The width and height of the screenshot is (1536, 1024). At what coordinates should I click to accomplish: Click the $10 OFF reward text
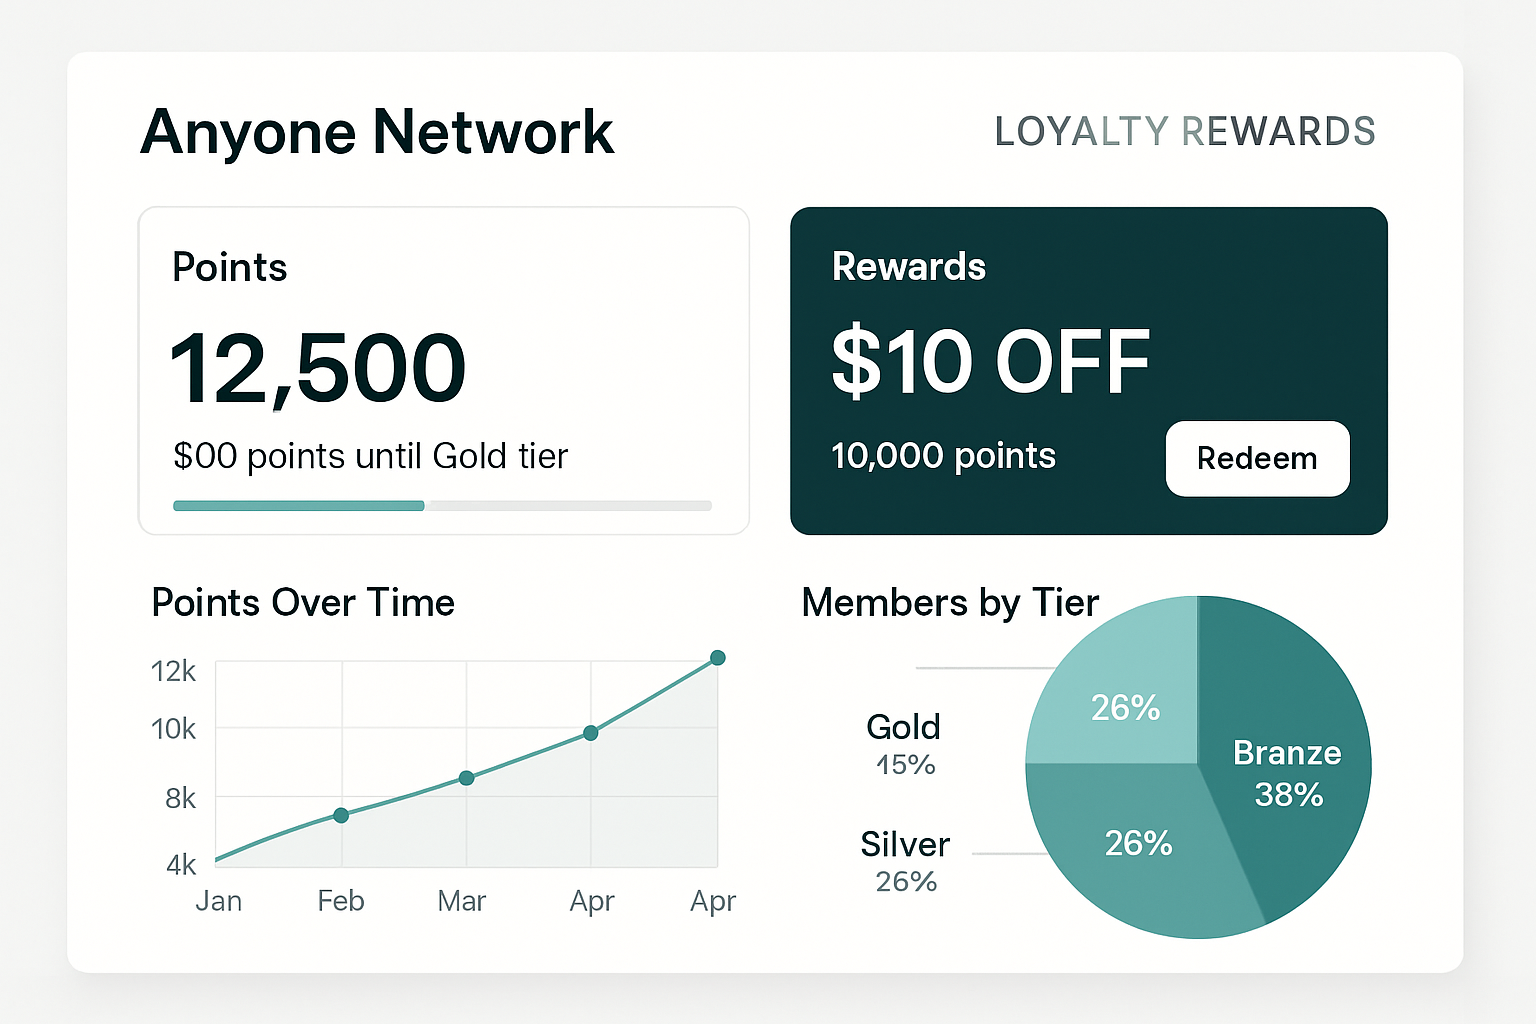tap(990, 362)
